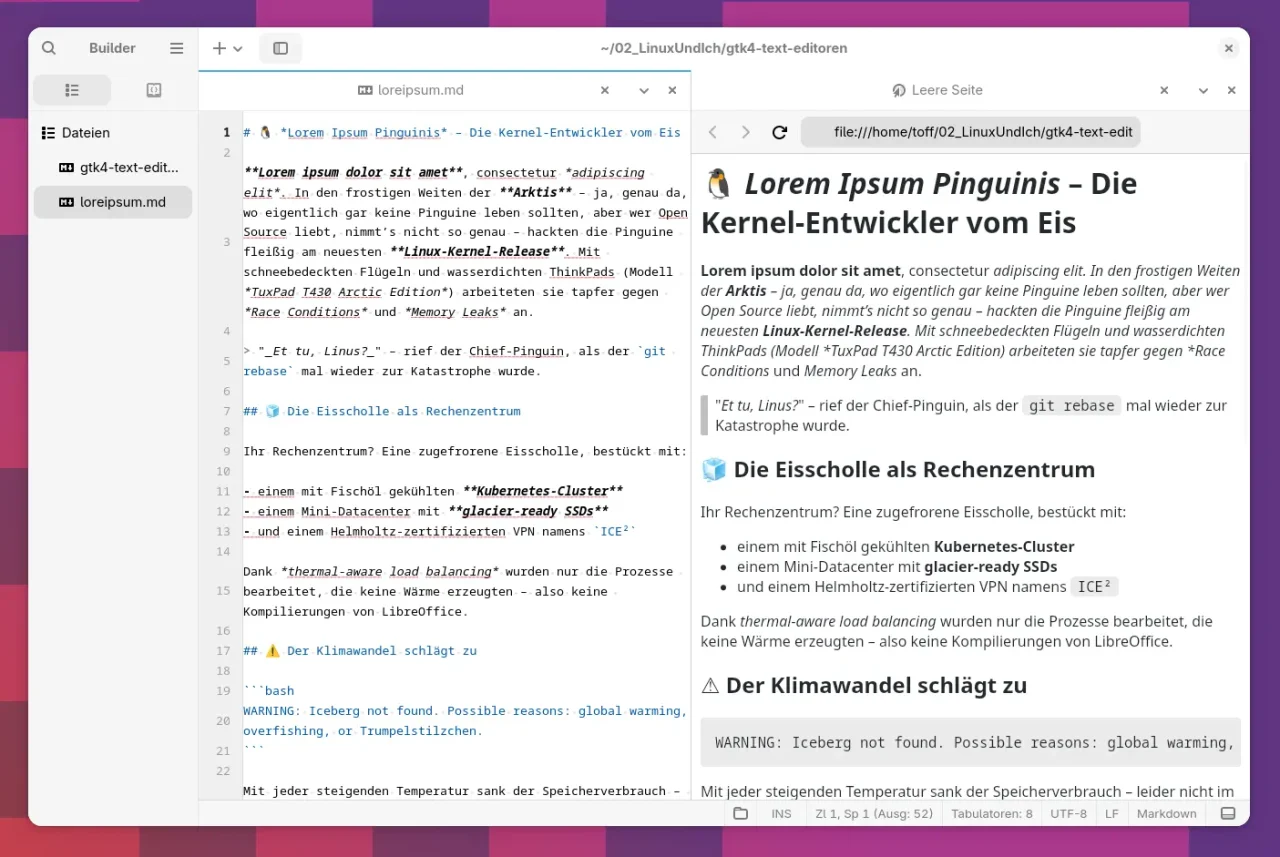
Task: Expand the dropdown arrow next to plus button
Action: (238, 48)
